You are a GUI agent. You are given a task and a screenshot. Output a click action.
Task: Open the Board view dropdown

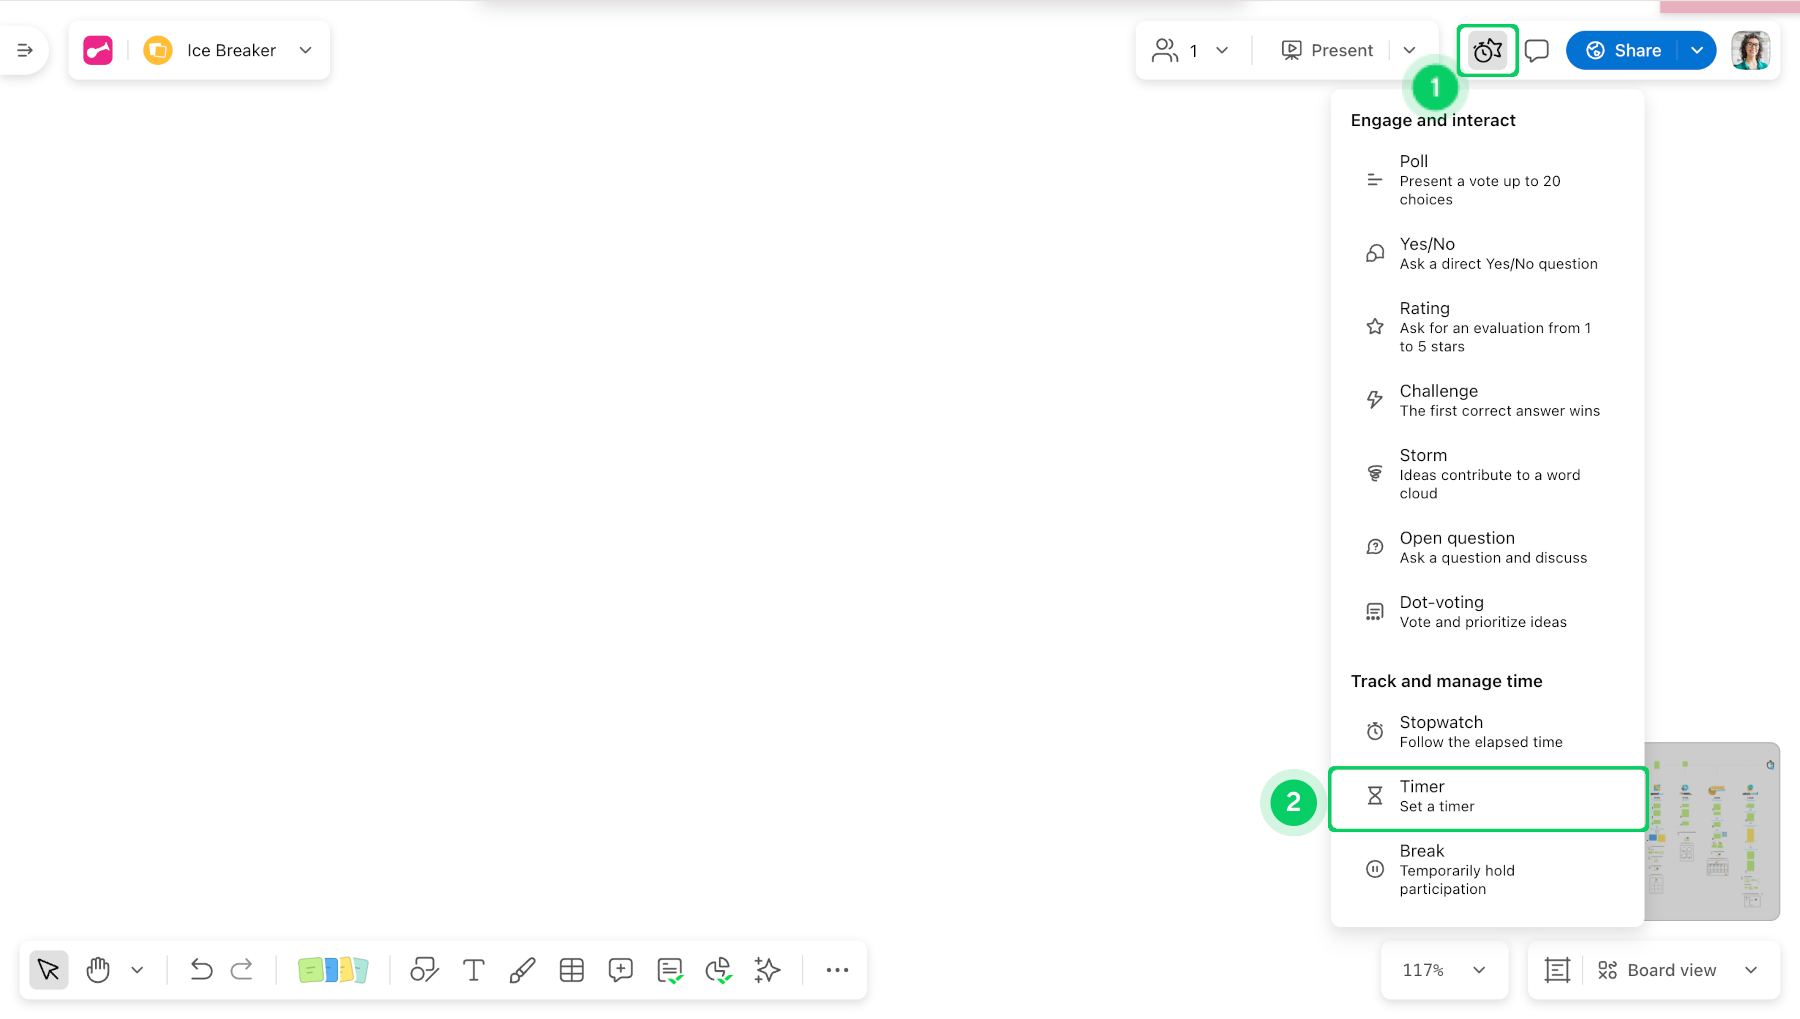(1678, 969)
